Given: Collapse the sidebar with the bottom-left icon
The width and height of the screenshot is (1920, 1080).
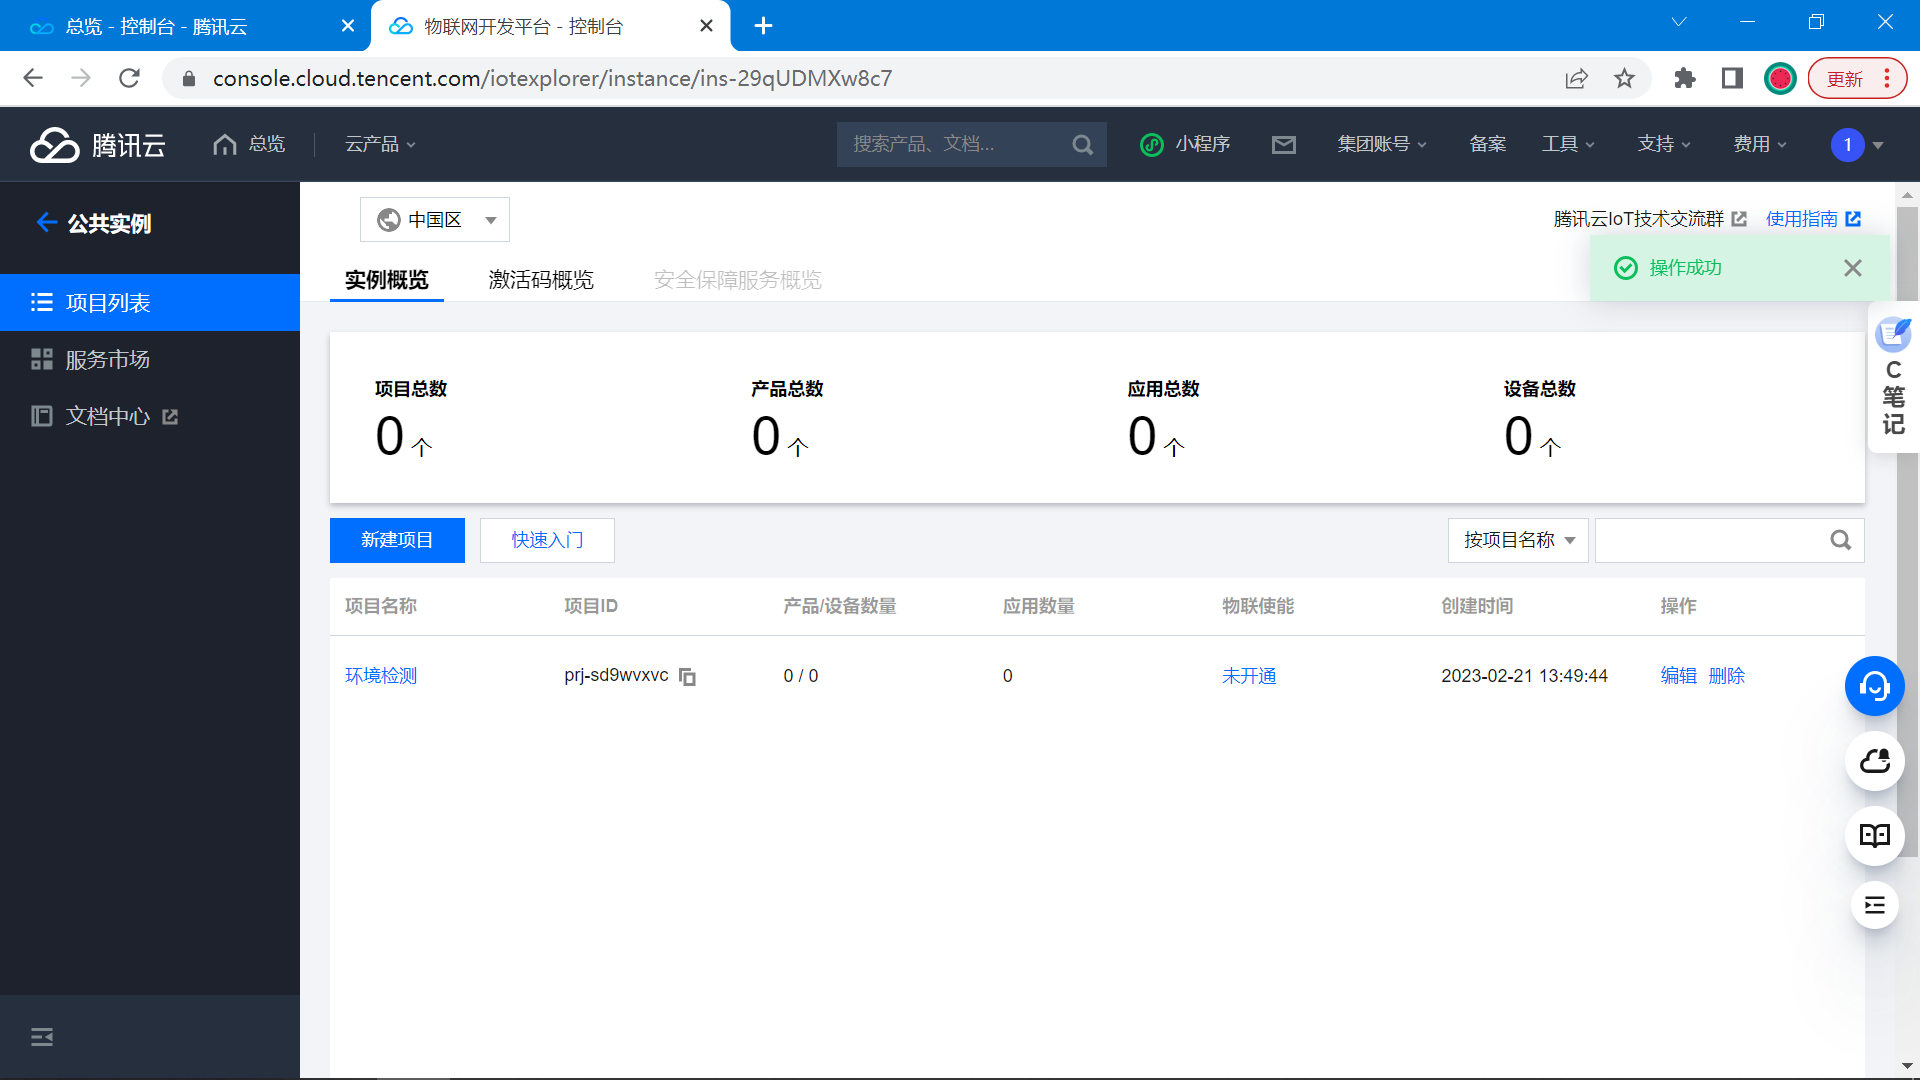Looking at the screenshot, I should coord(42,1037).
